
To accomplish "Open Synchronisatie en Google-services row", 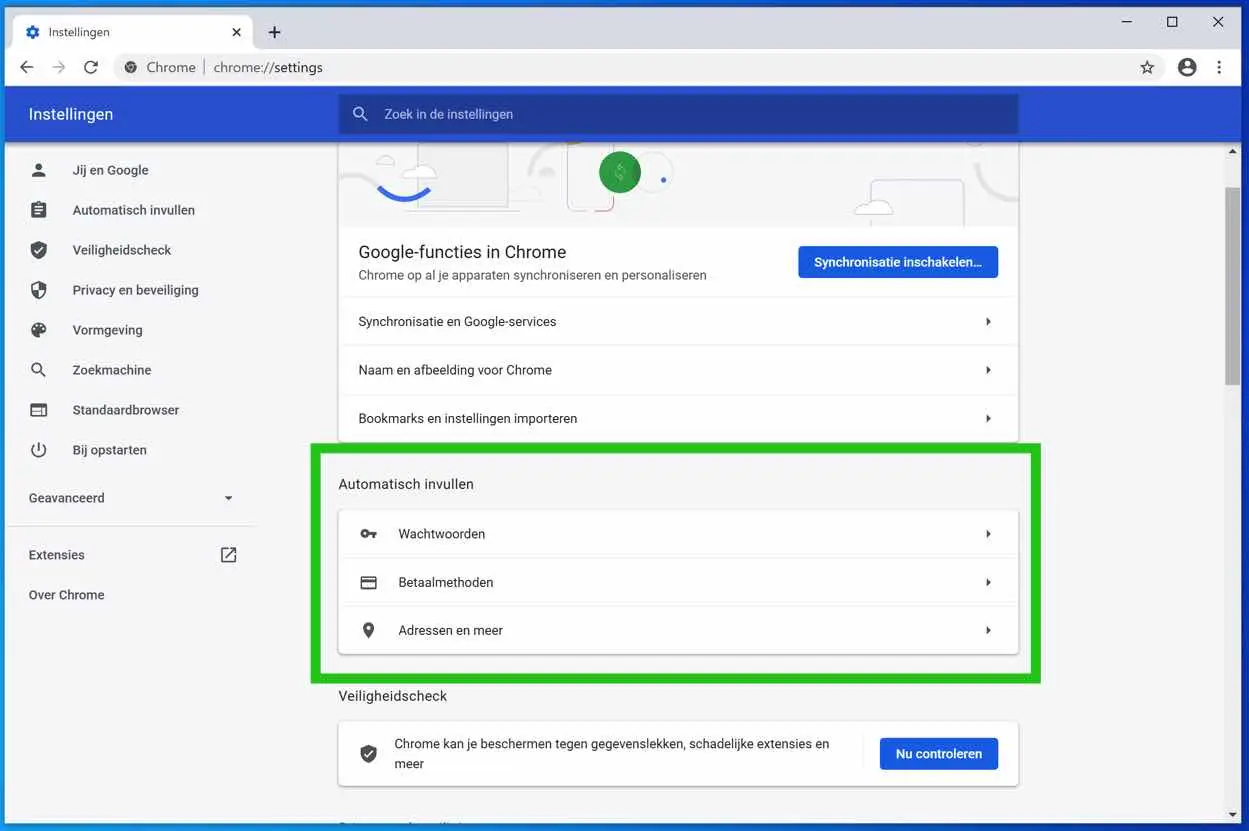I will coord(678,322).
